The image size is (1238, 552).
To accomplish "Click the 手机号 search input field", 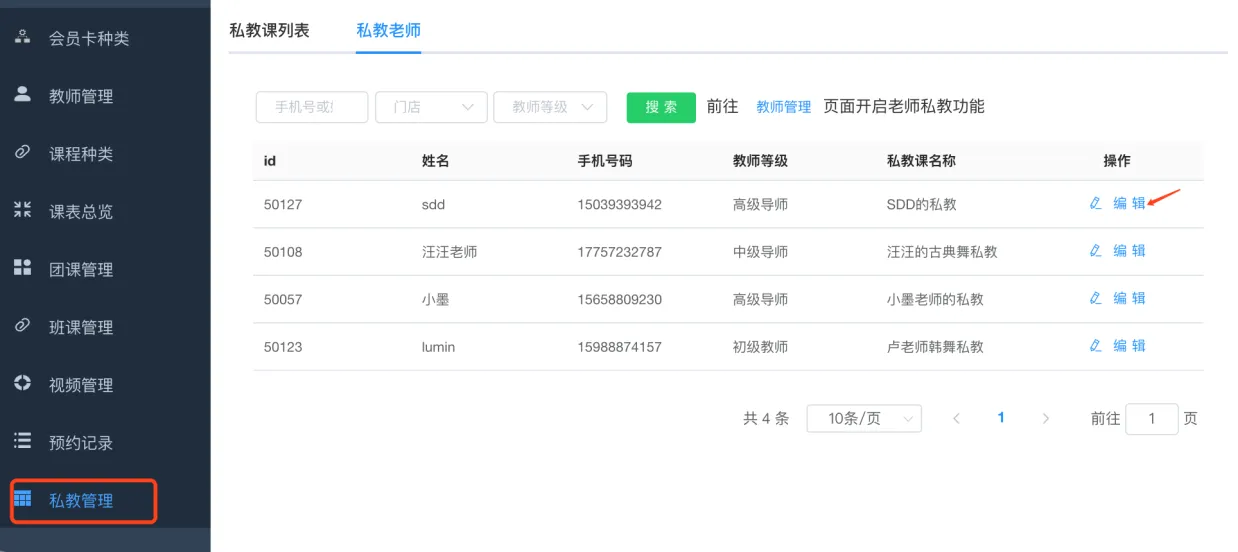I will [x=311, y=107].
